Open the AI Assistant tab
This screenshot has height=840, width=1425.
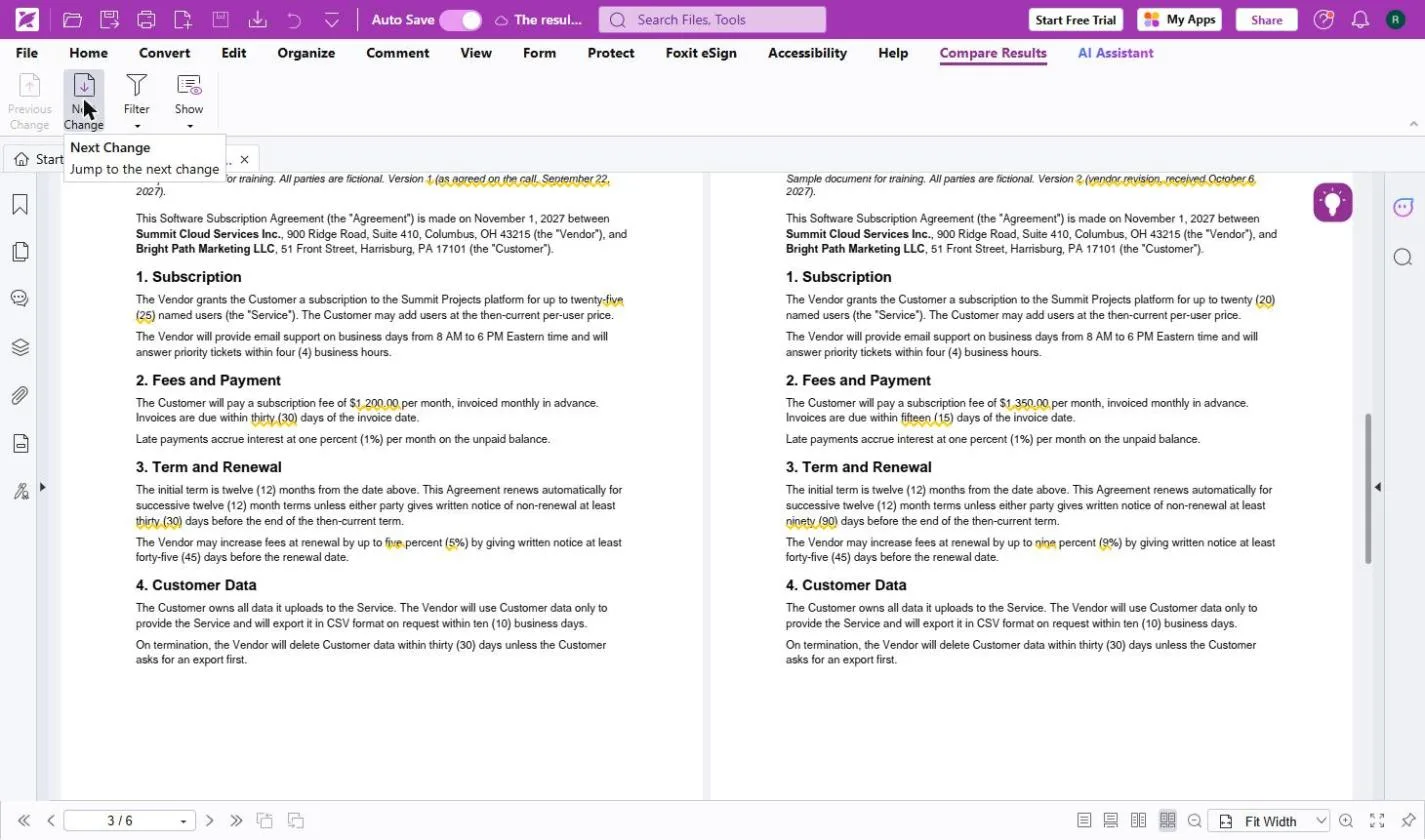1115,53
